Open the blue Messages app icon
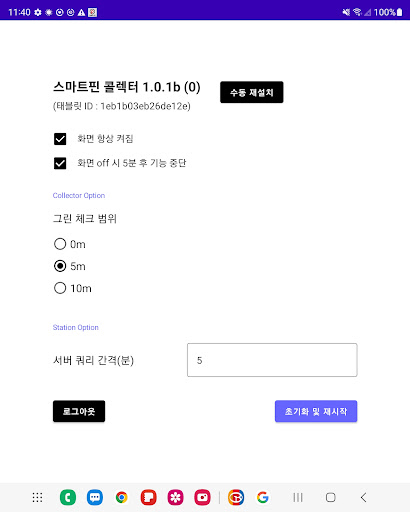Image resolution: width=410 pixels, height=512 pixels. point(95,497)
